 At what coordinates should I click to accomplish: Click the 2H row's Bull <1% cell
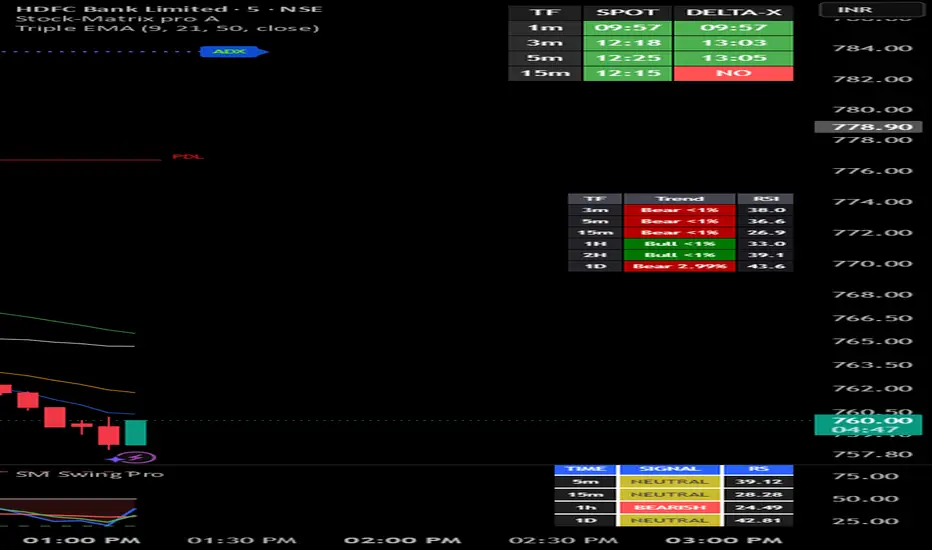(679, 255)
